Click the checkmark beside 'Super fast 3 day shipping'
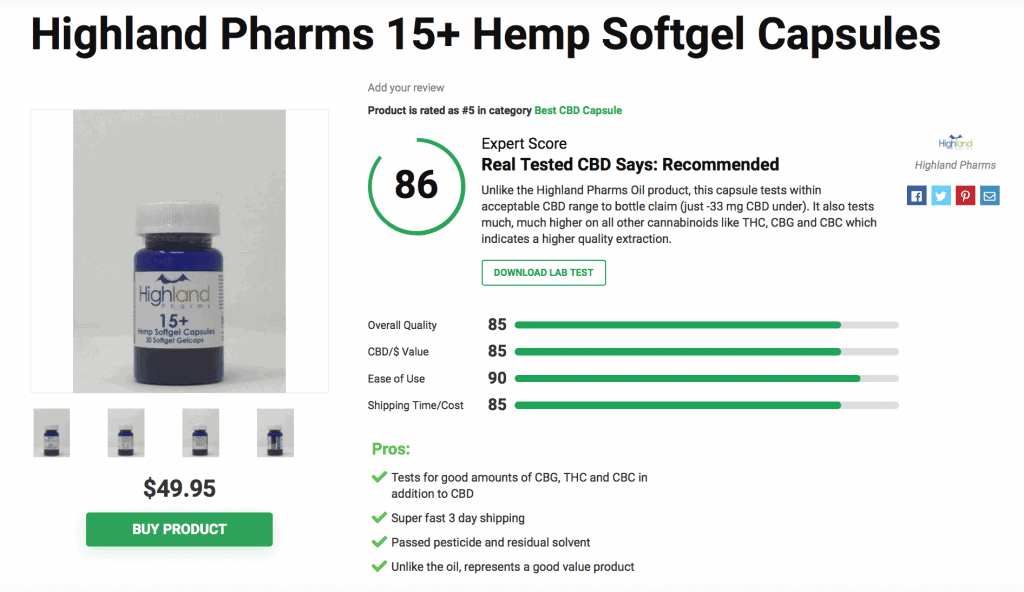 click(379, 518)
